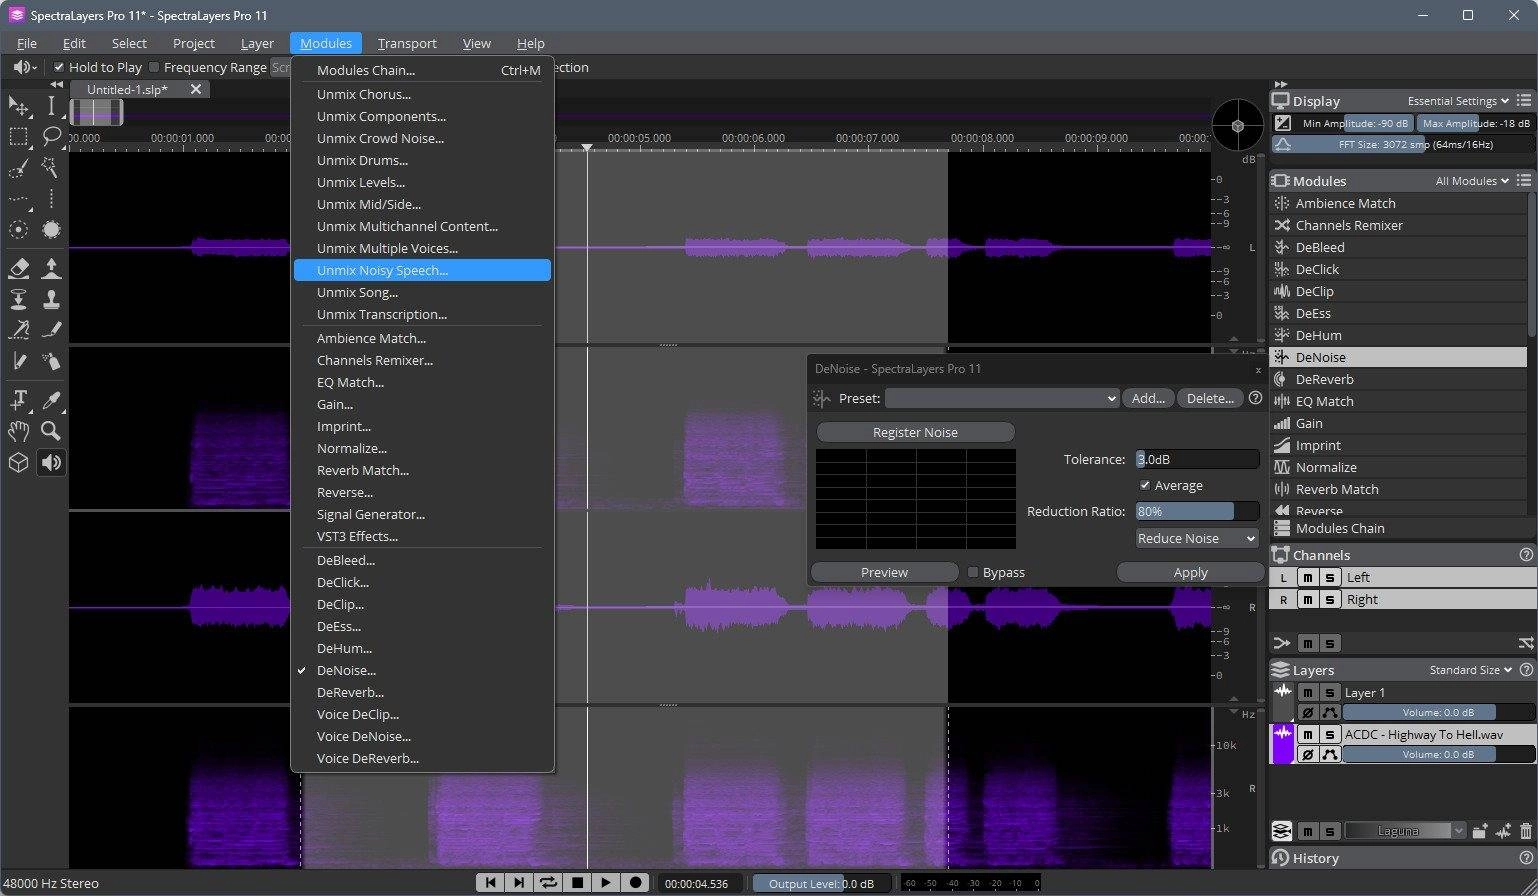Image resolution: width=1538 pixels, height=896 pixels.
Task: Select the magic wand tool
Action: pyautogui.click(x=51, y=168)
